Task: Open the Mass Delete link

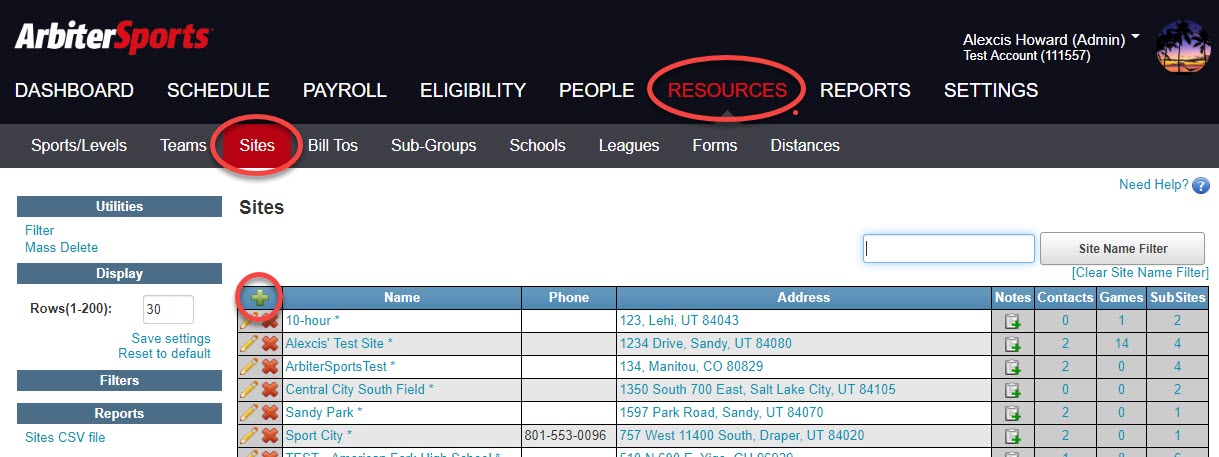Action: click(x=62, y=247)
